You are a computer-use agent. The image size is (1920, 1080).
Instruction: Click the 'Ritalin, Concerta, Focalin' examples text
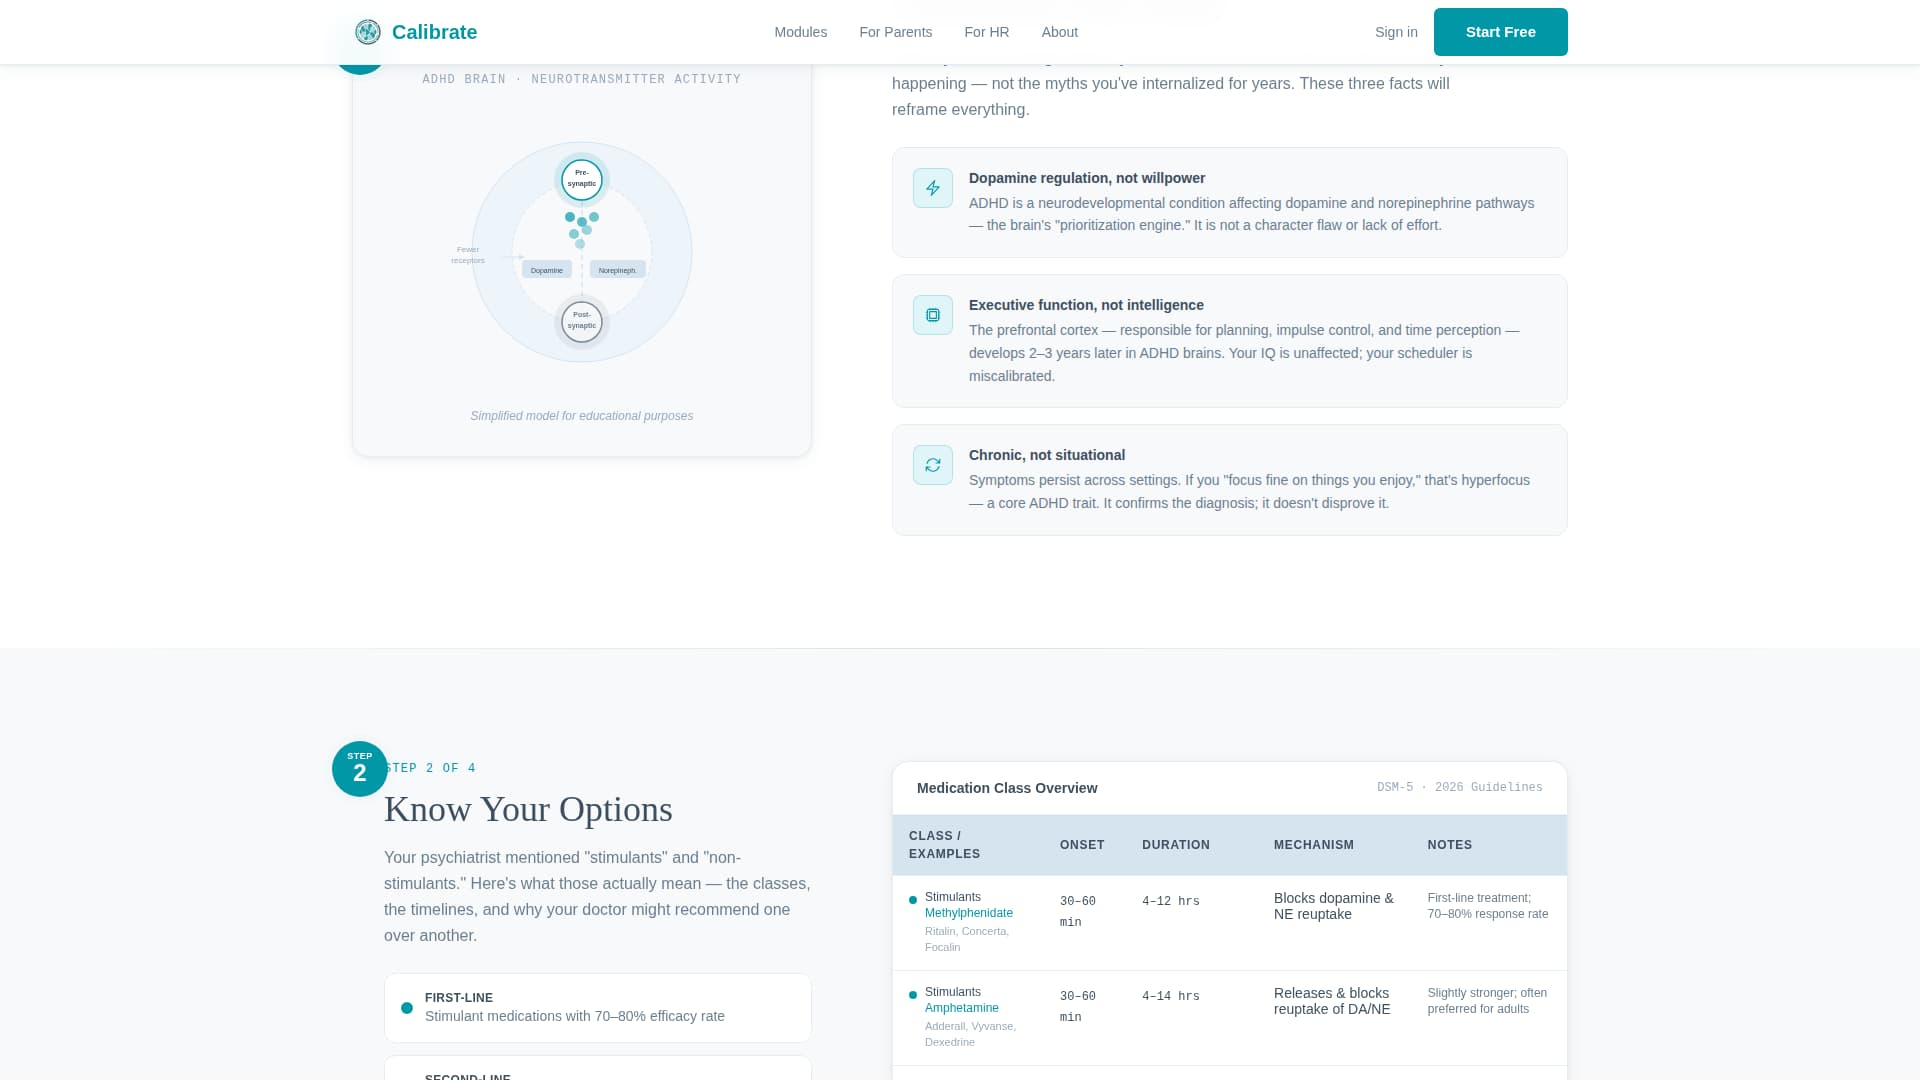(967, 939)
